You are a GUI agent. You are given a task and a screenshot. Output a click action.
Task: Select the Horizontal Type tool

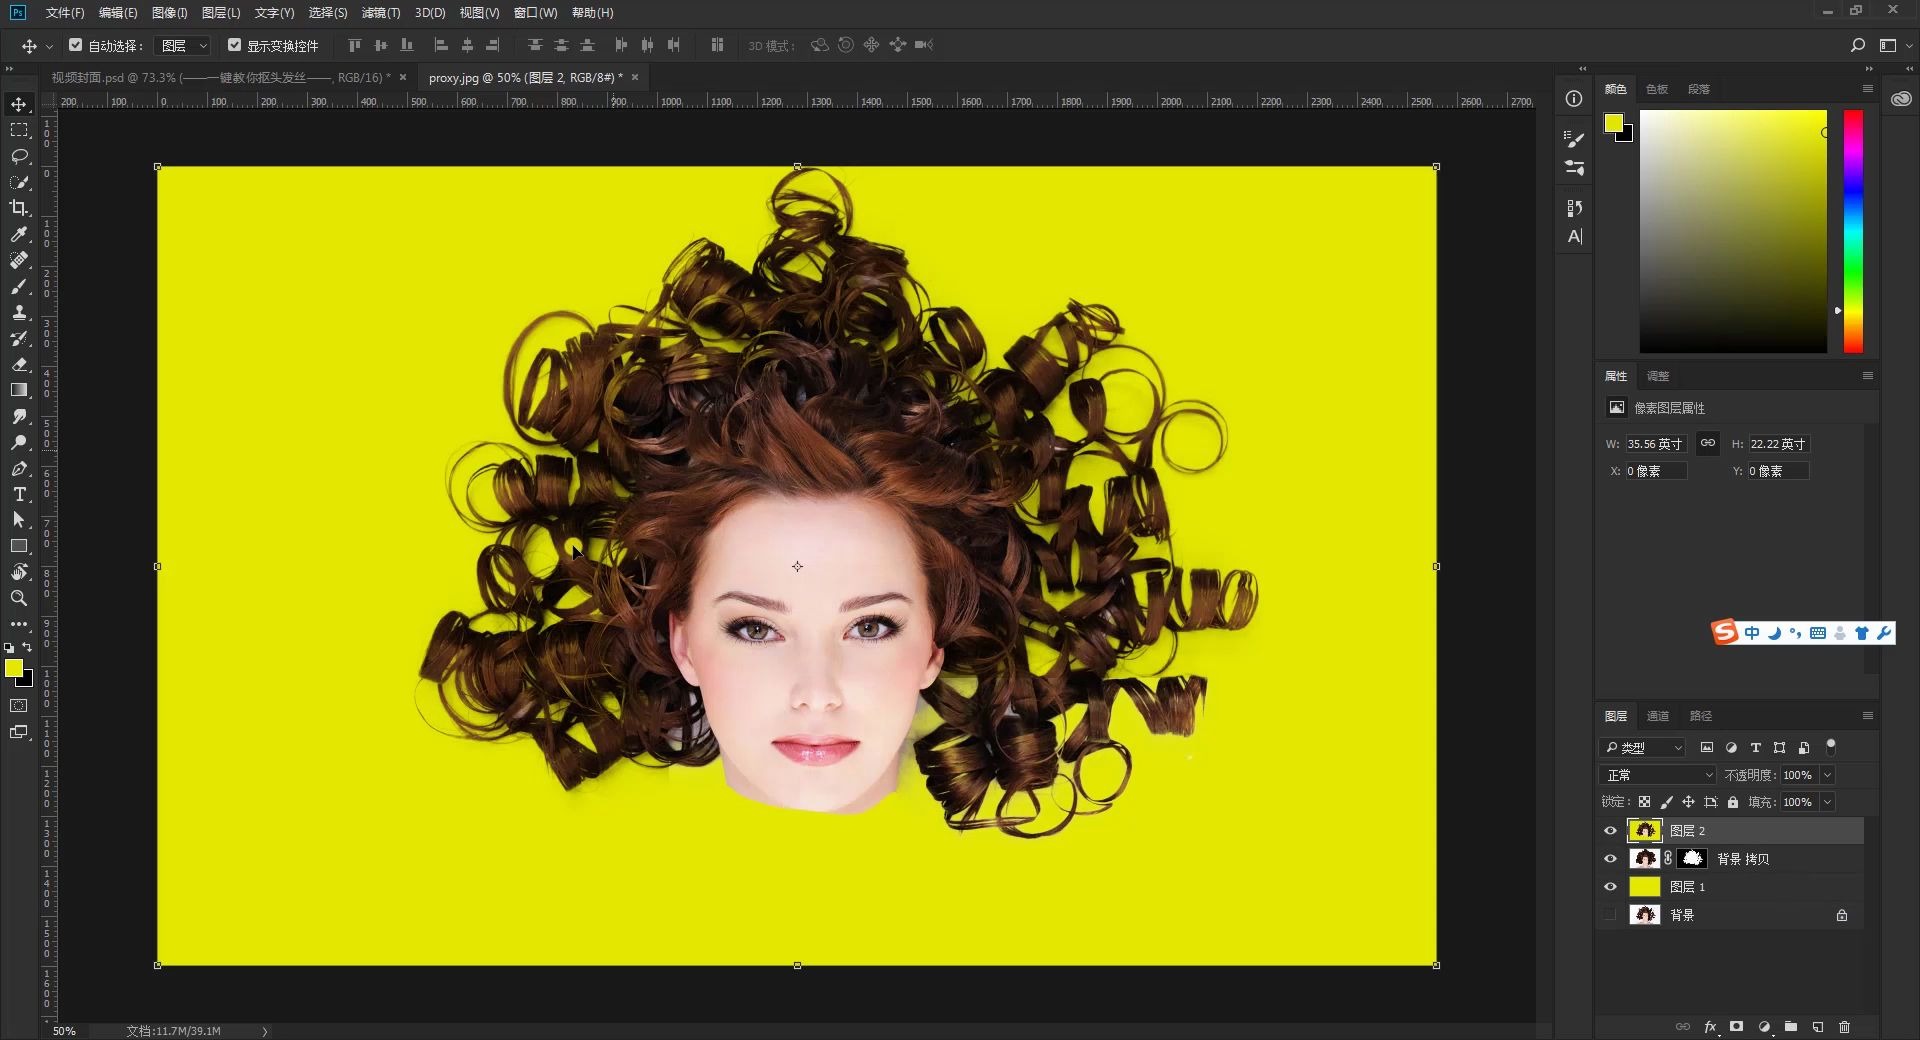click(19, 494)
